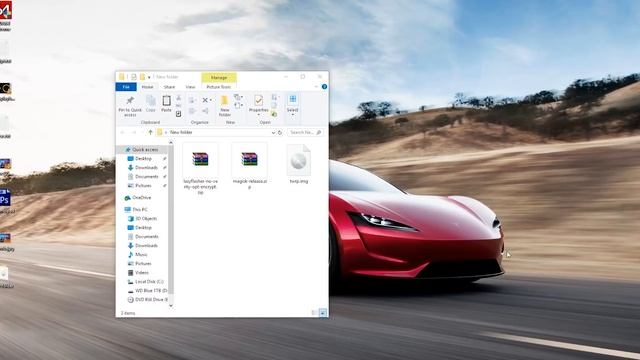Open Customize Quick Access Toolbar dropdown
Viewport: 640px width, 360px height.
(x=149, y=77)
